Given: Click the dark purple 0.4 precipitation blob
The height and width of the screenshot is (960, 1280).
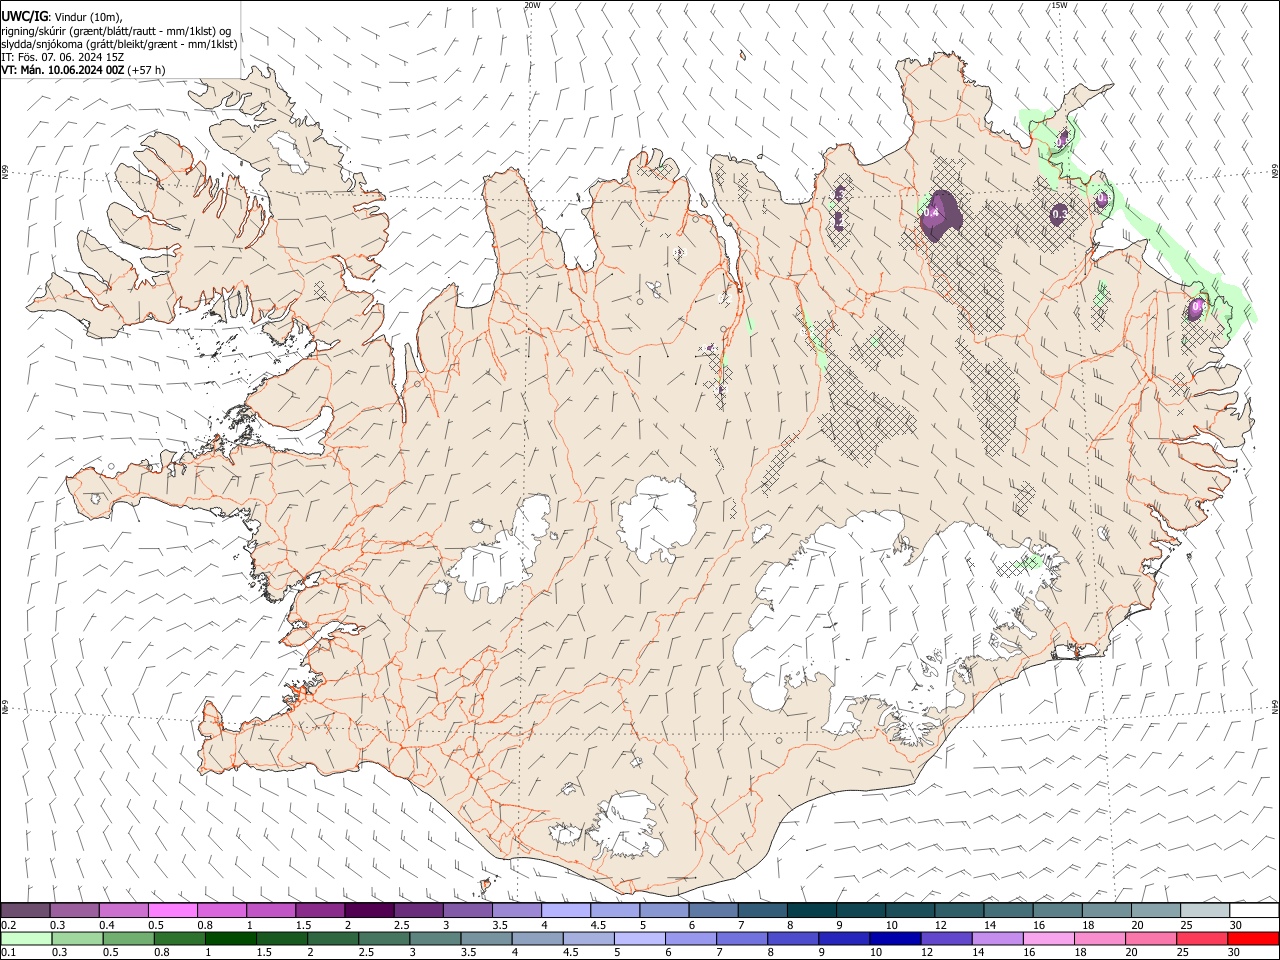Looking at the screenshot, I should coord(940,214).
